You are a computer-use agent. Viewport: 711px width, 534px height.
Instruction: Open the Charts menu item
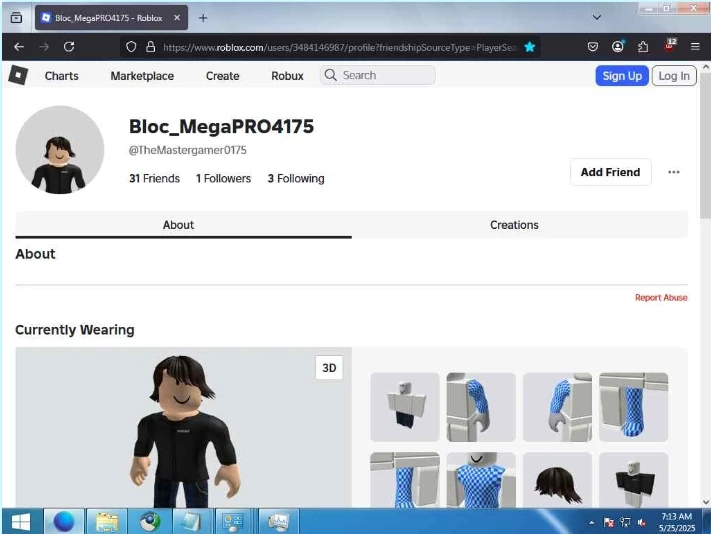point(62,76)
